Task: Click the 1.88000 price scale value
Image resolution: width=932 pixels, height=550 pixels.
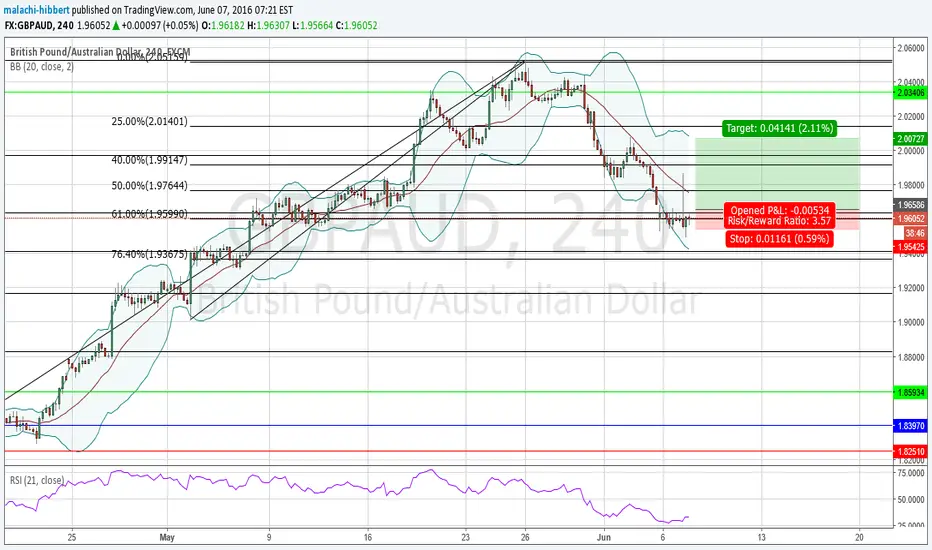Action: (x=911, y=357)
